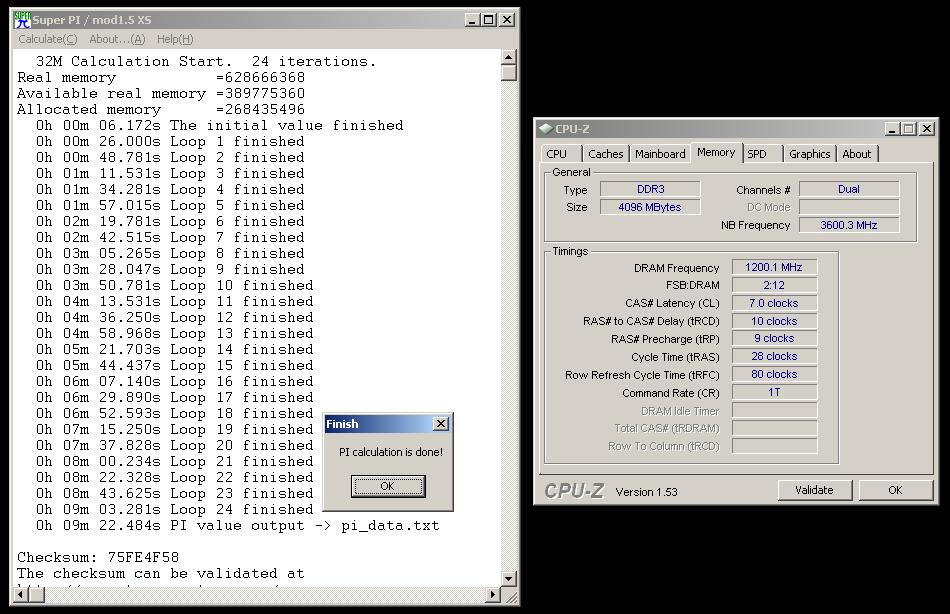950x614 pixels.
Task: Click the Dual Channels field
Action: point(849,189)
